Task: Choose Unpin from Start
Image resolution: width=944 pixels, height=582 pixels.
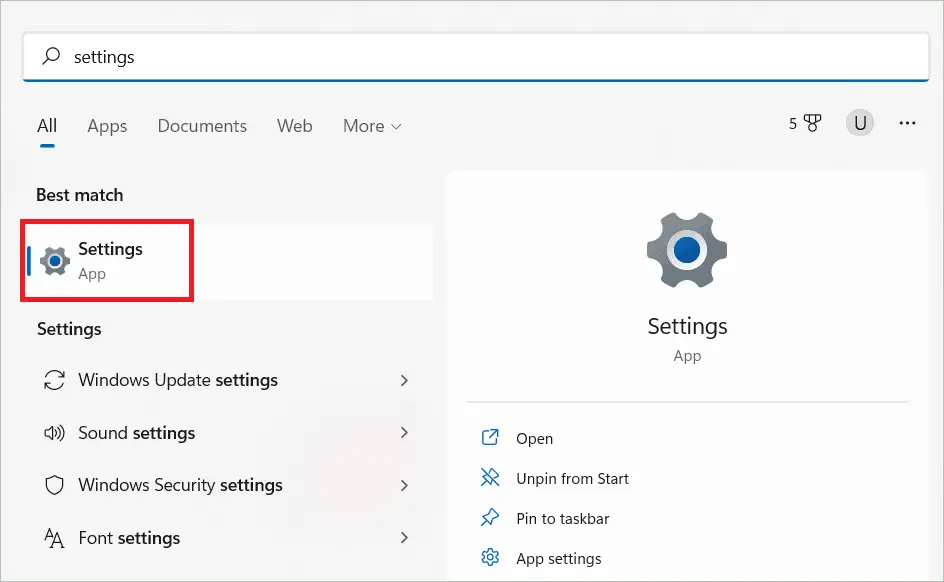Action: pyautogui.click(x=572, y=478)
